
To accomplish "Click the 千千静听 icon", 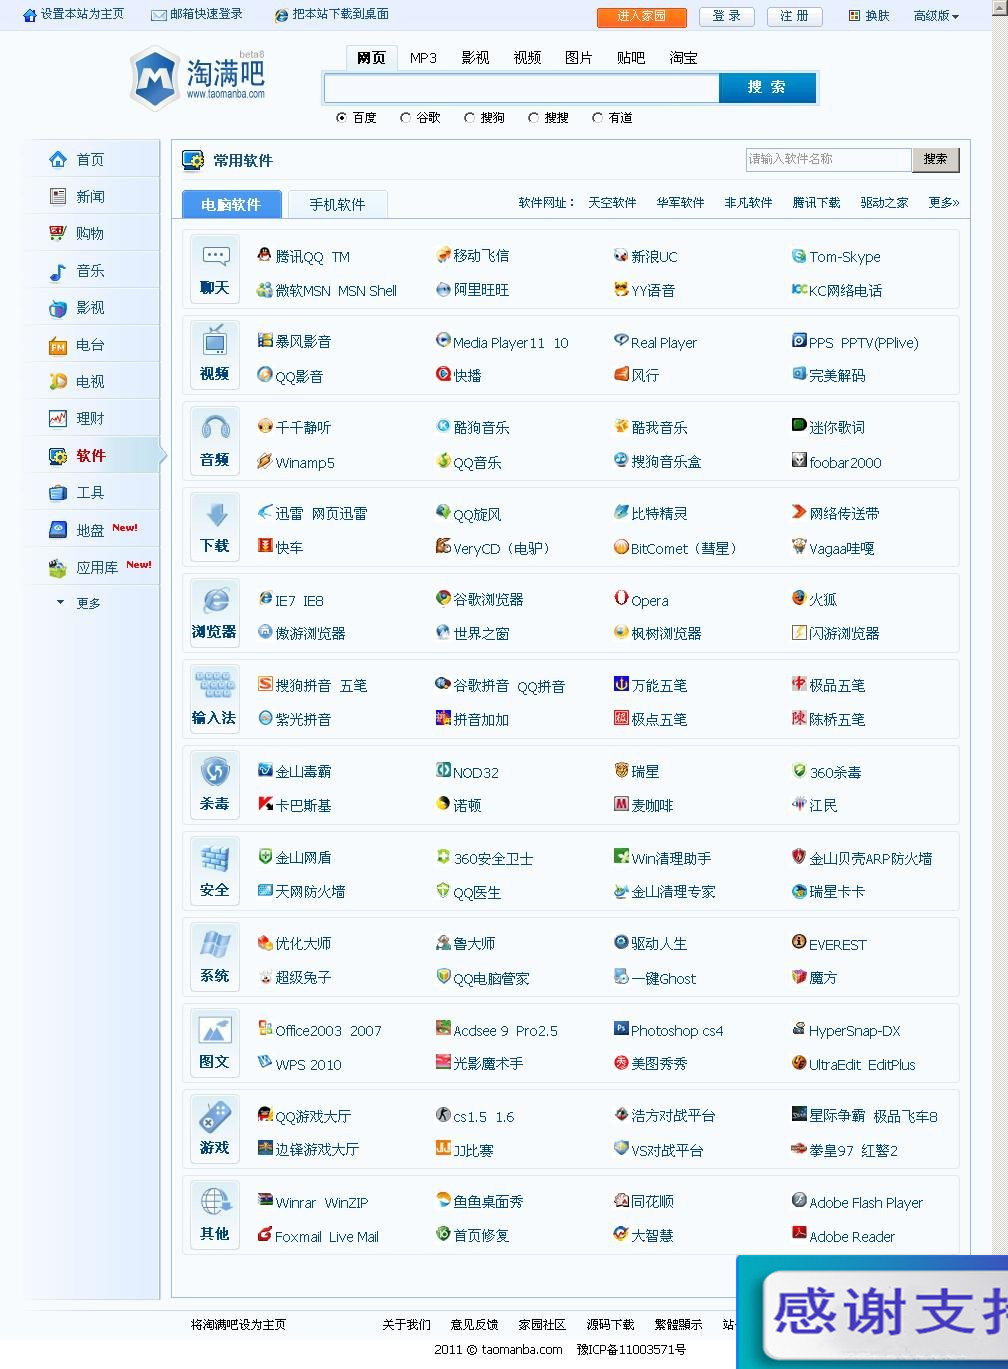I will pos(265,426).
